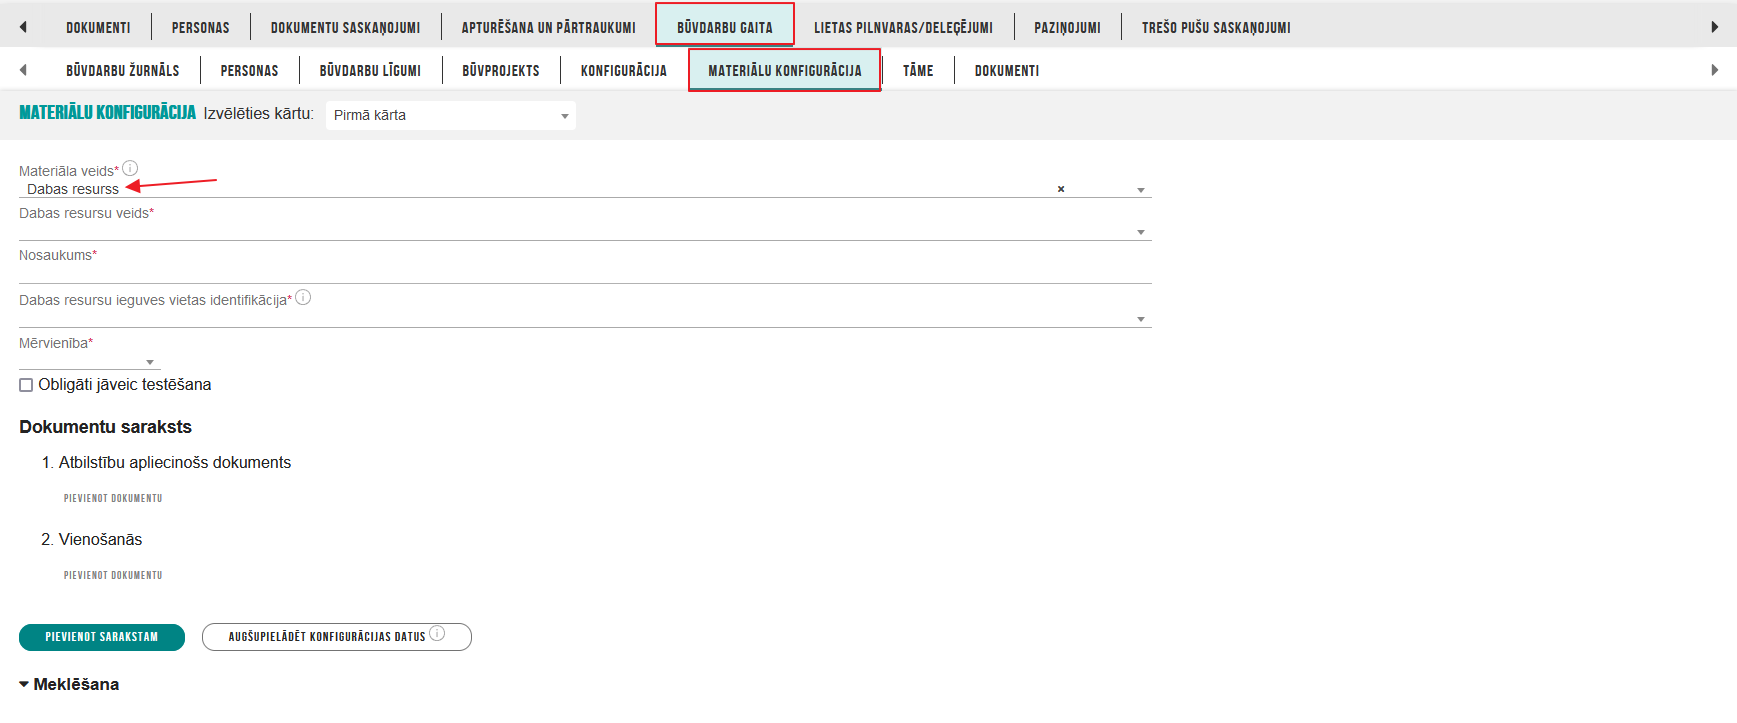Image resolution: width=1737 pixels, height=723 pixels.
Task: Open the Dabas resursu veids dropdown
Action: 585,231
